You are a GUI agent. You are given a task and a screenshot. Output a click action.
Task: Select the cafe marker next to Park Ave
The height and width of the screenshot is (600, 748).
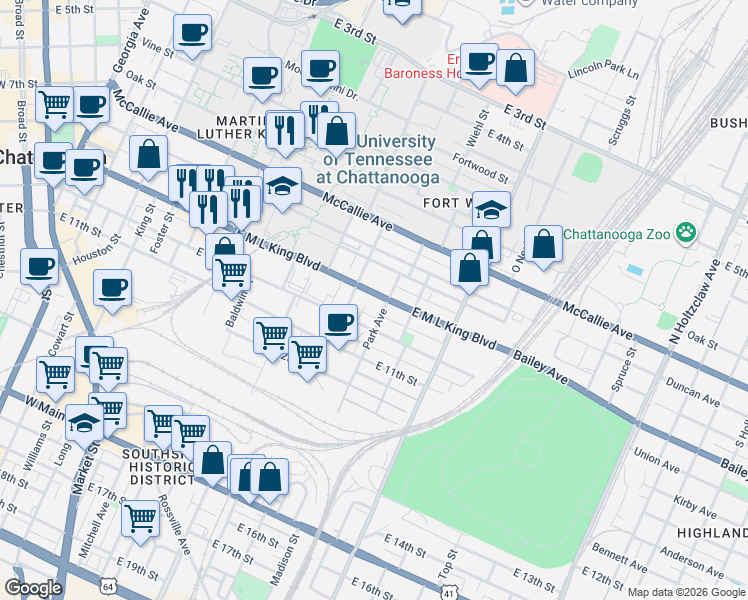click(338, 324)
